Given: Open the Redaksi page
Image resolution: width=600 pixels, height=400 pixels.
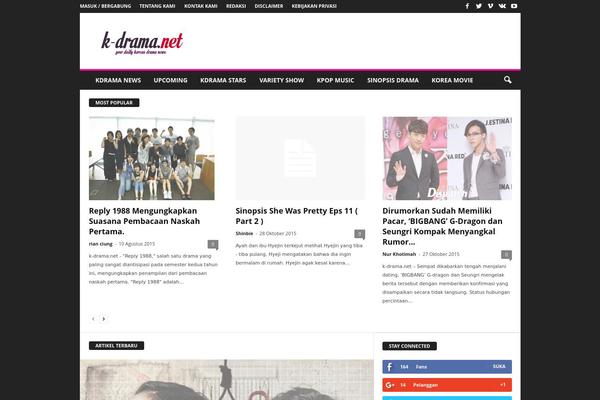Looking at the screenshot, I should pyautogui.click(x=236, y=6).
